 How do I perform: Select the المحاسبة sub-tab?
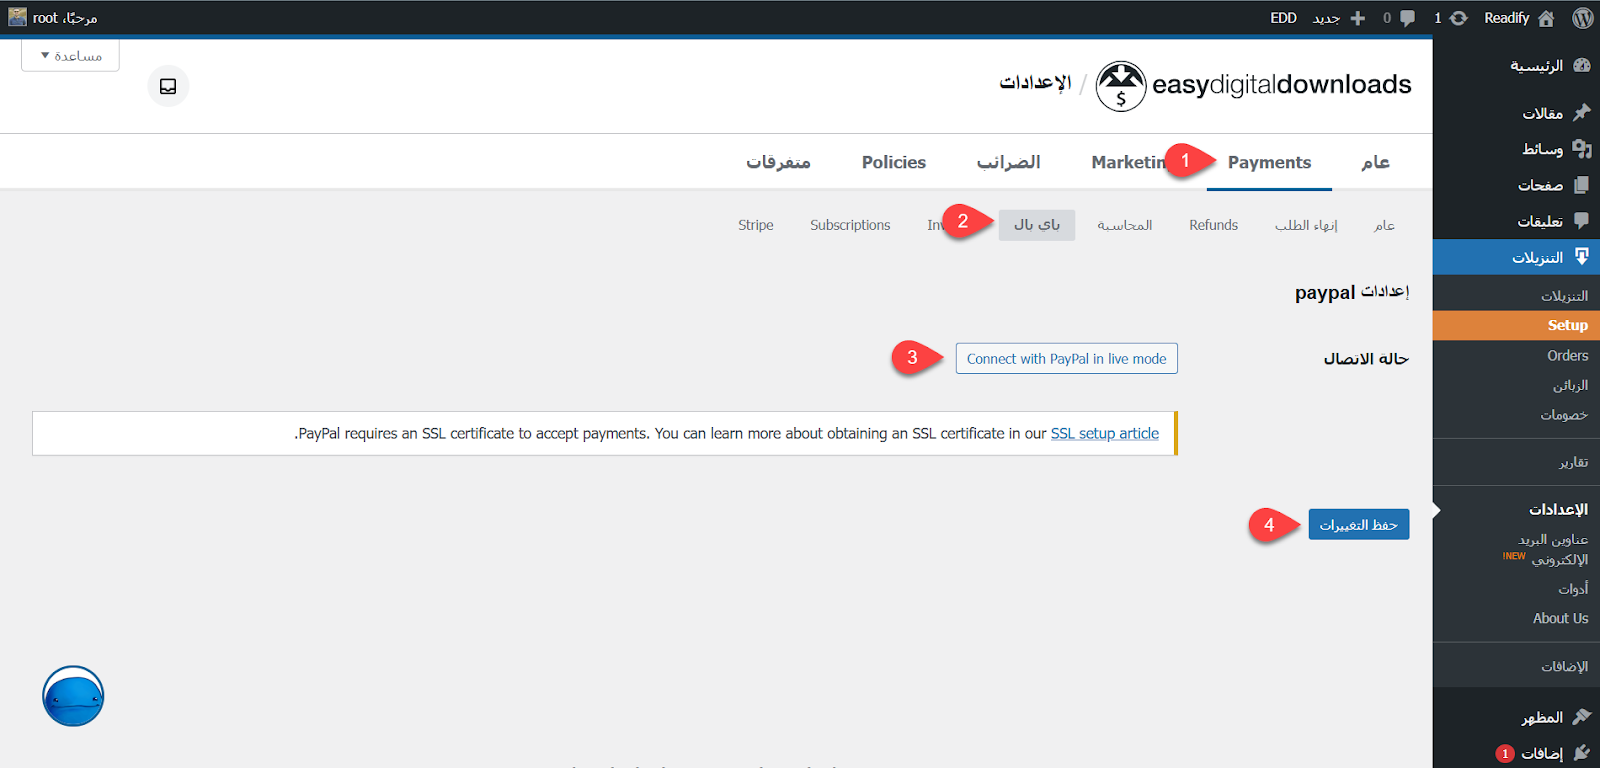click(1125, 225)
